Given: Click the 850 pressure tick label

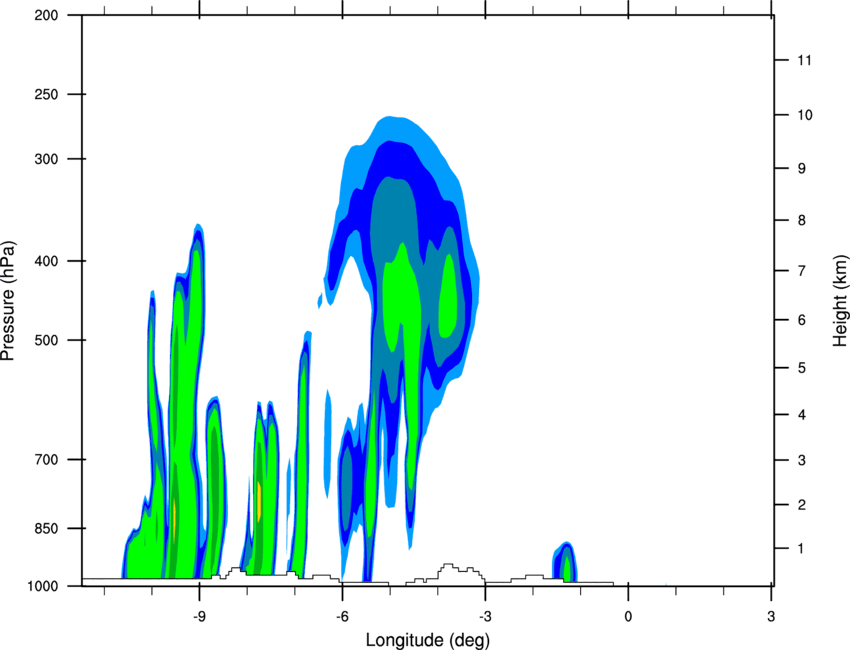Looking at the screenshot, I should [x=46, y=528].
